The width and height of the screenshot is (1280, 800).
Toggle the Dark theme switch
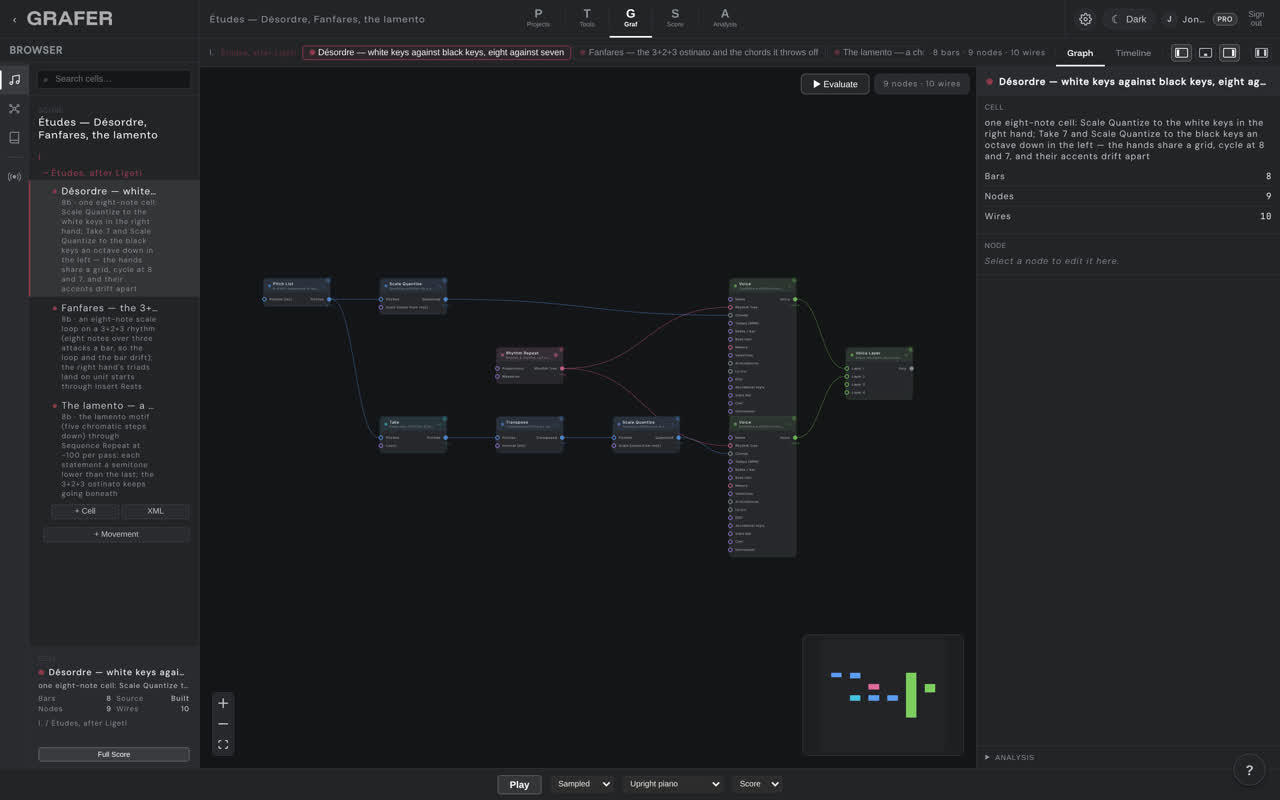click(x=1129, y=19)
